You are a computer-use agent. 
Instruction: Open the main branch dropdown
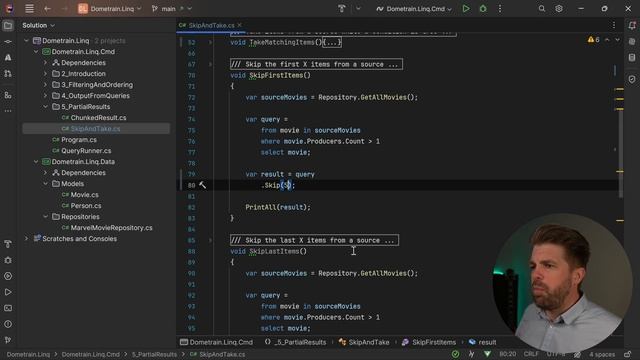(x=171, y=9)
